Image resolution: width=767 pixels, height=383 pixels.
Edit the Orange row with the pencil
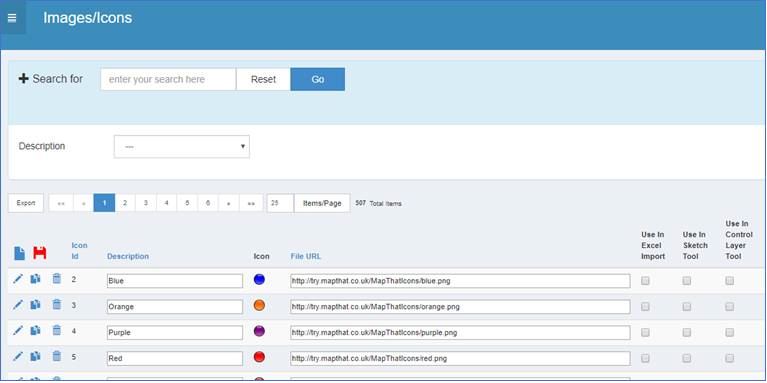coord(18,305)
